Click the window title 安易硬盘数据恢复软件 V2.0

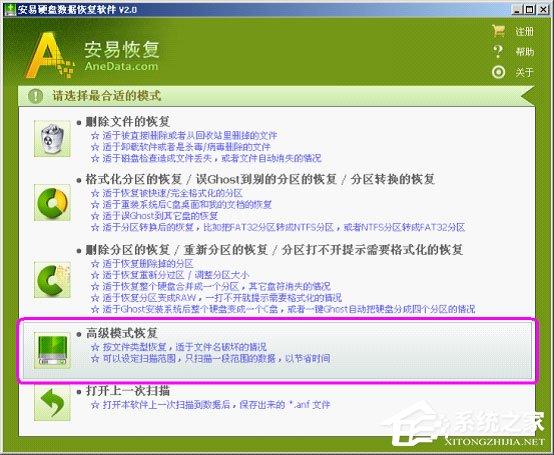[x=77, y=10]
